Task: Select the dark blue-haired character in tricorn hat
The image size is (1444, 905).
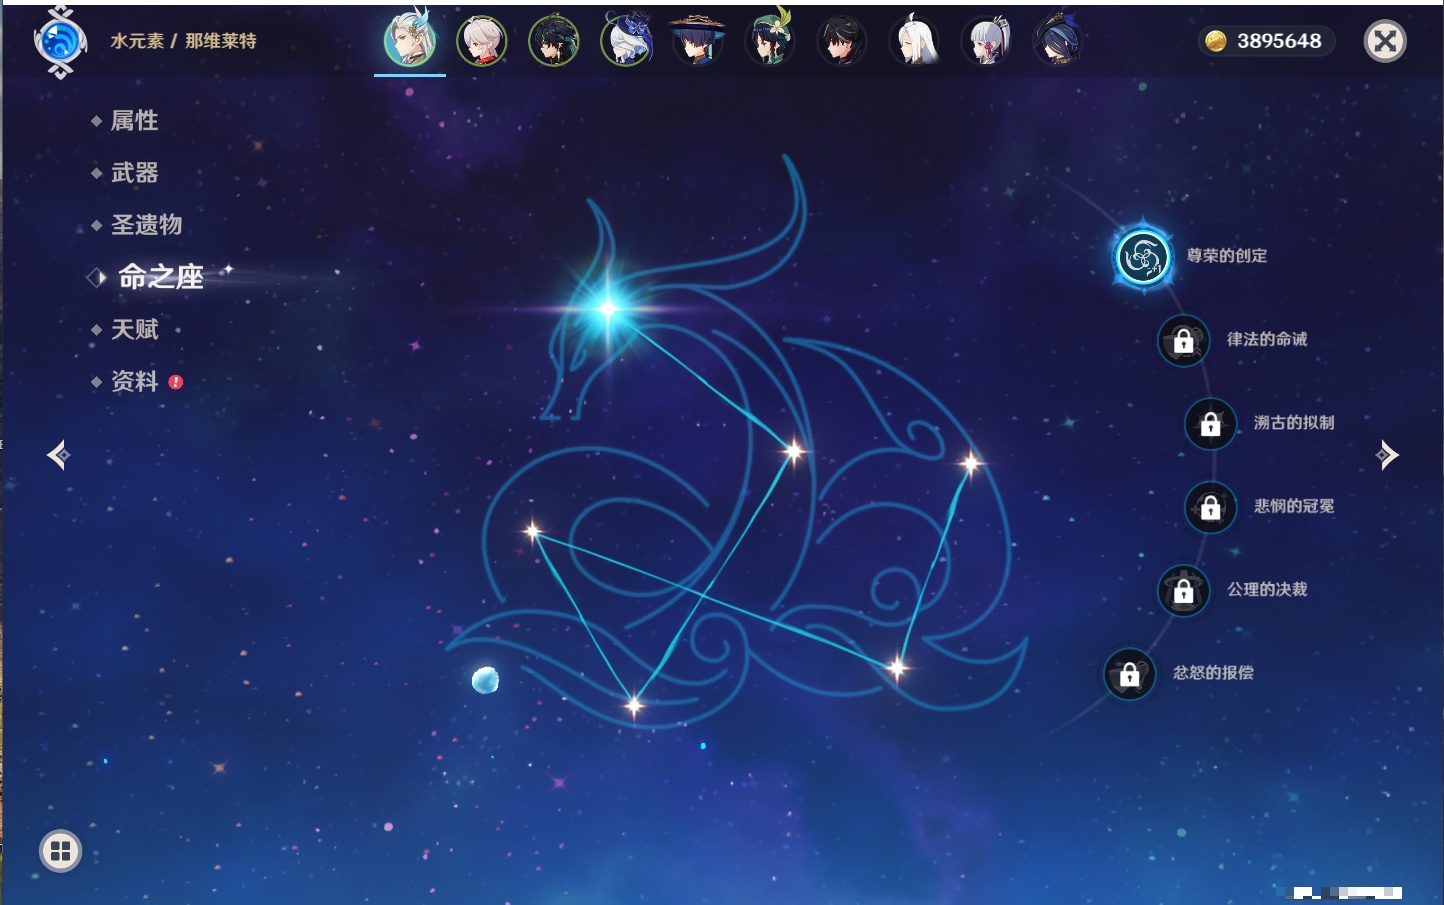Action: coord(1058,40)
